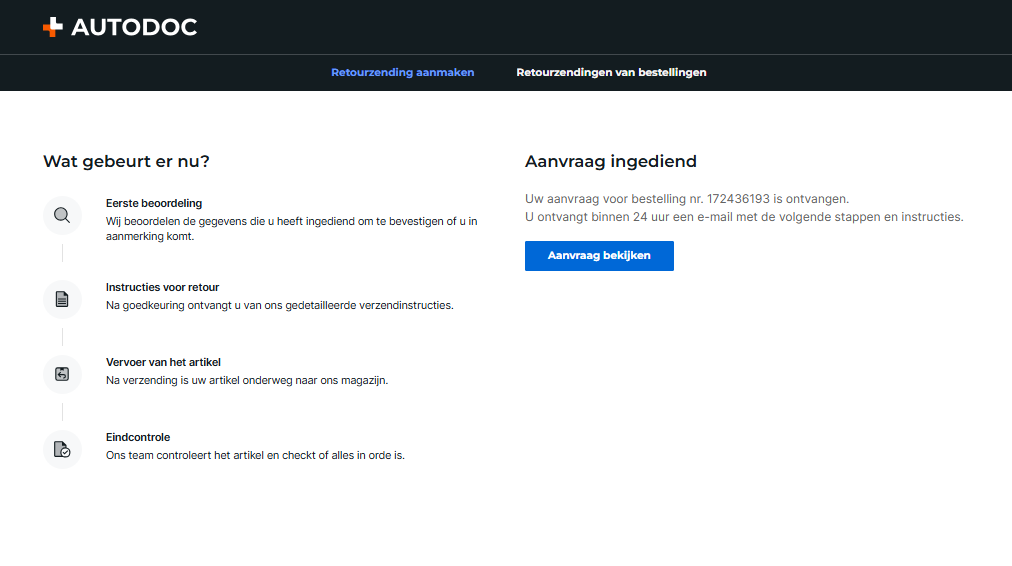Viewport: 1012px width, 566px height.
Task: Click the Eerste beoordeling description paragraph
Action: 292,228
